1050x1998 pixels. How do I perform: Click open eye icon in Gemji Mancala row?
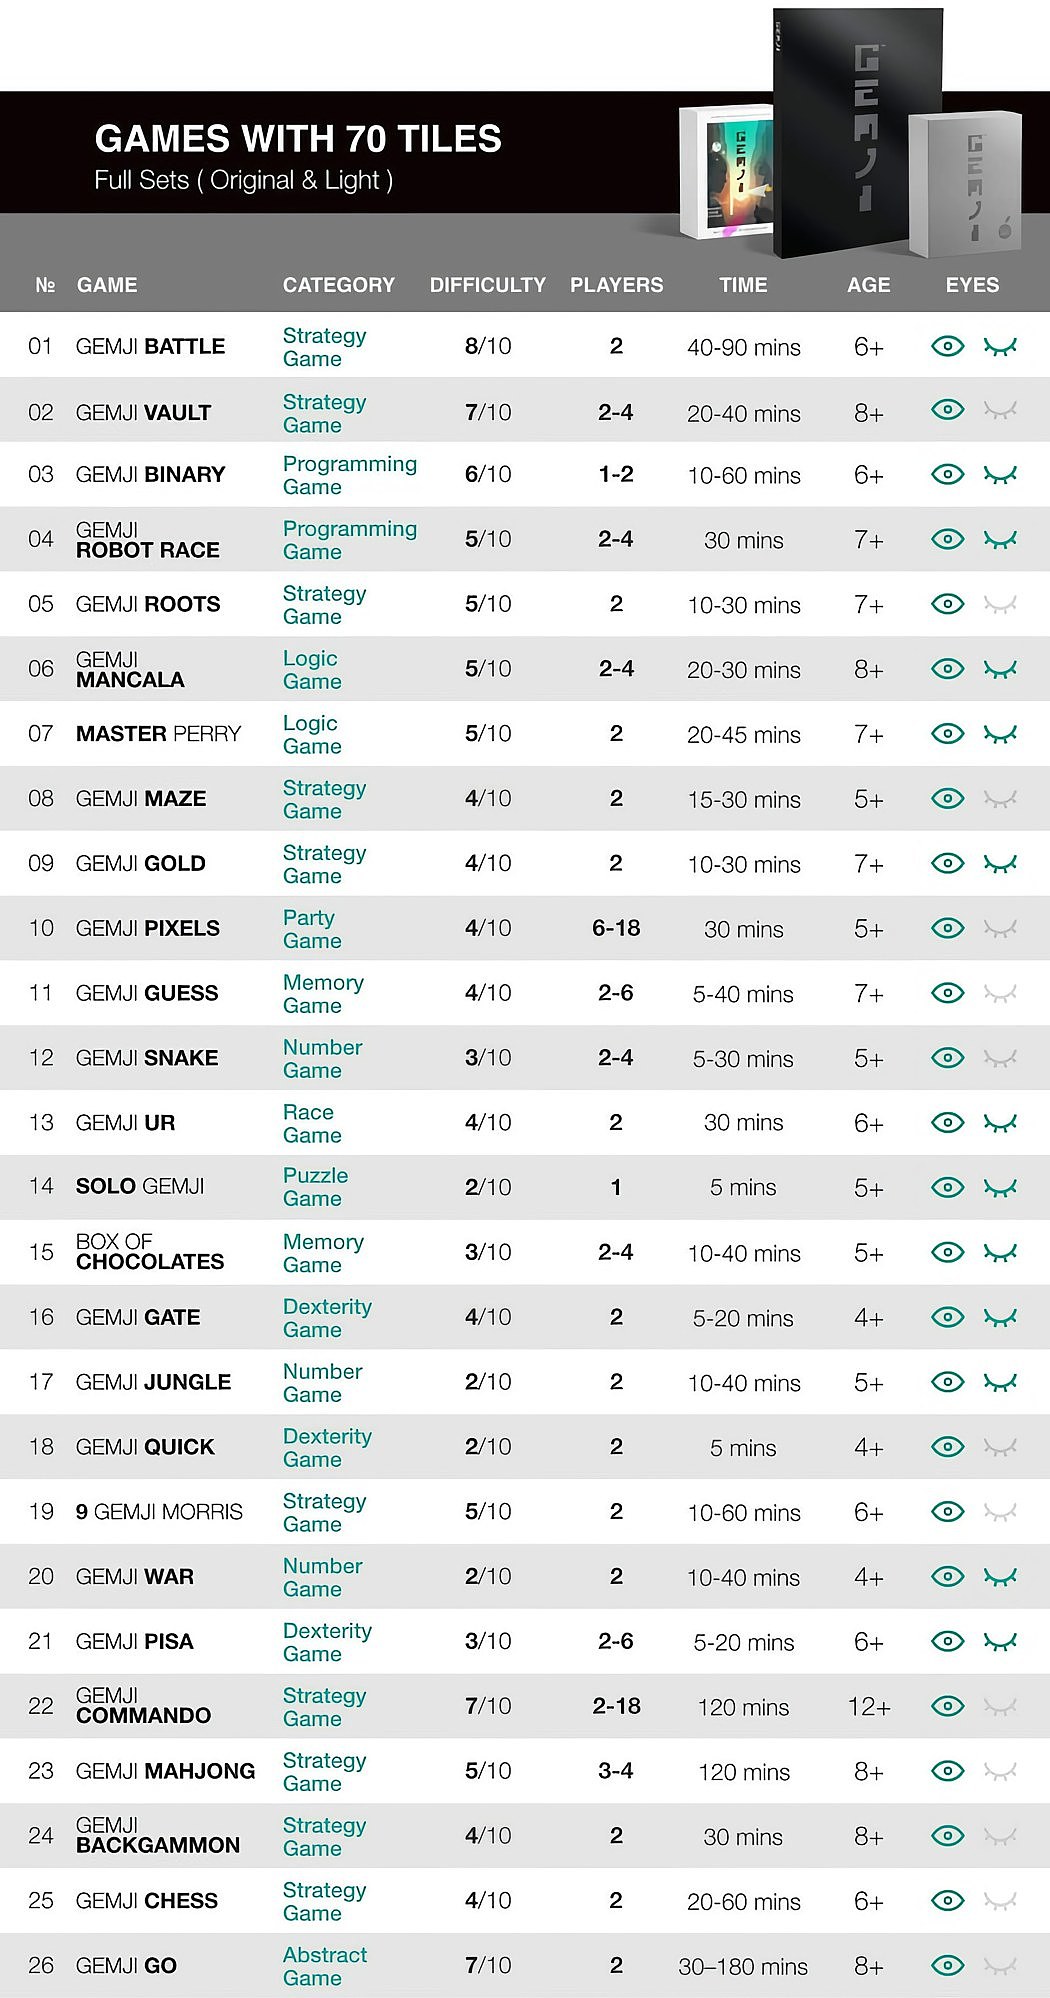click(947, 669)
